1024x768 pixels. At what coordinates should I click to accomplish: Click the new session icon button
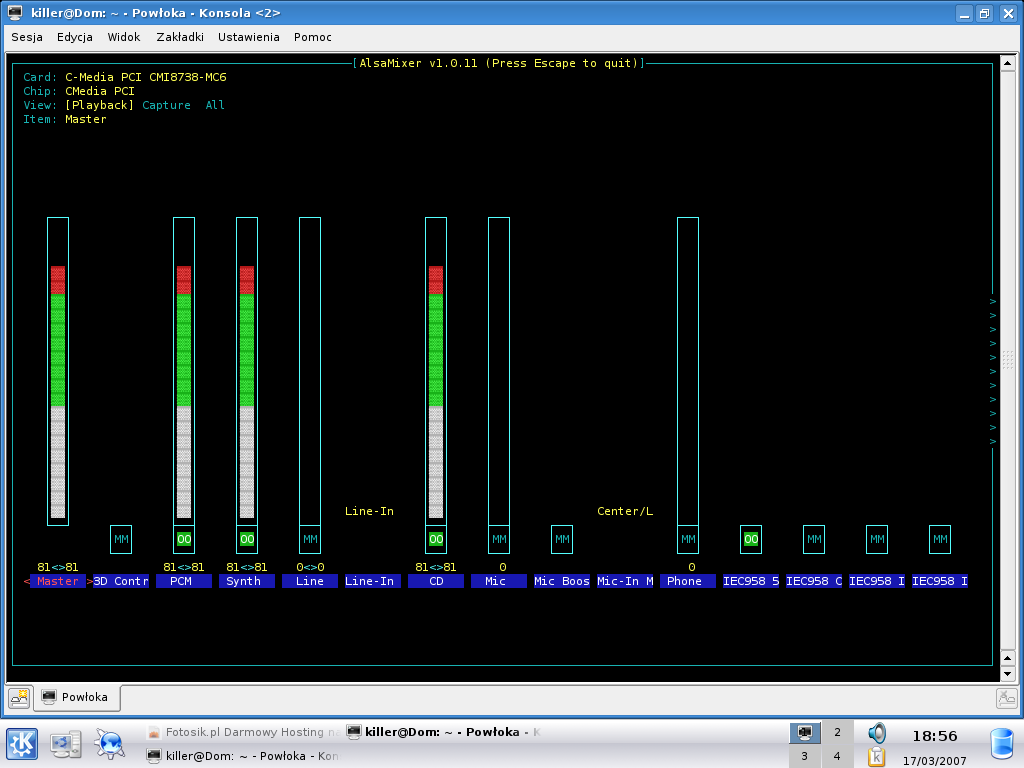19,698
